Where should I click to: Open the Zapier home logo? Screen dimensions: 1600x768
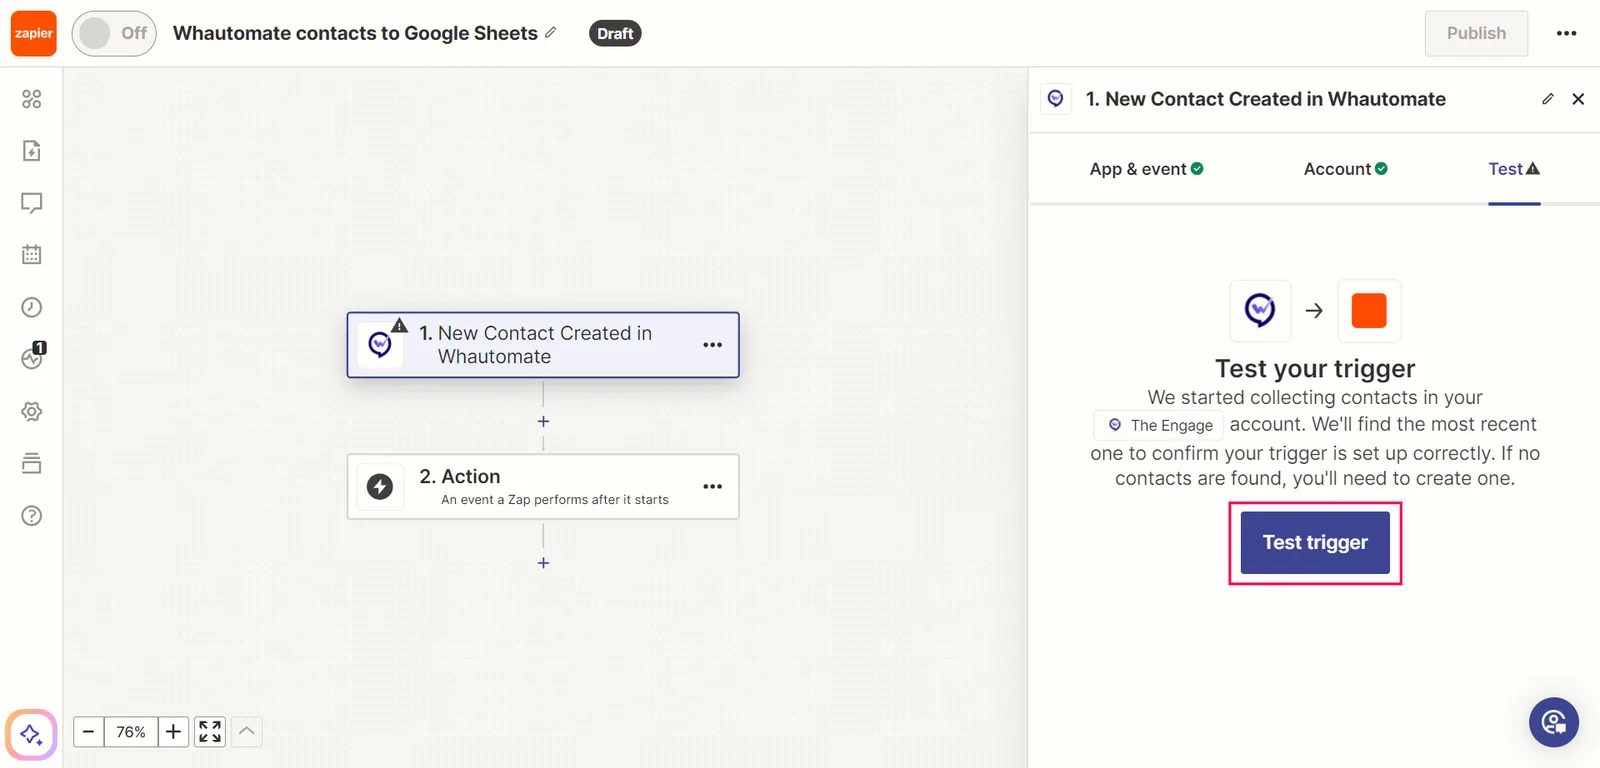pyautogui.click(x=34, y=33)
